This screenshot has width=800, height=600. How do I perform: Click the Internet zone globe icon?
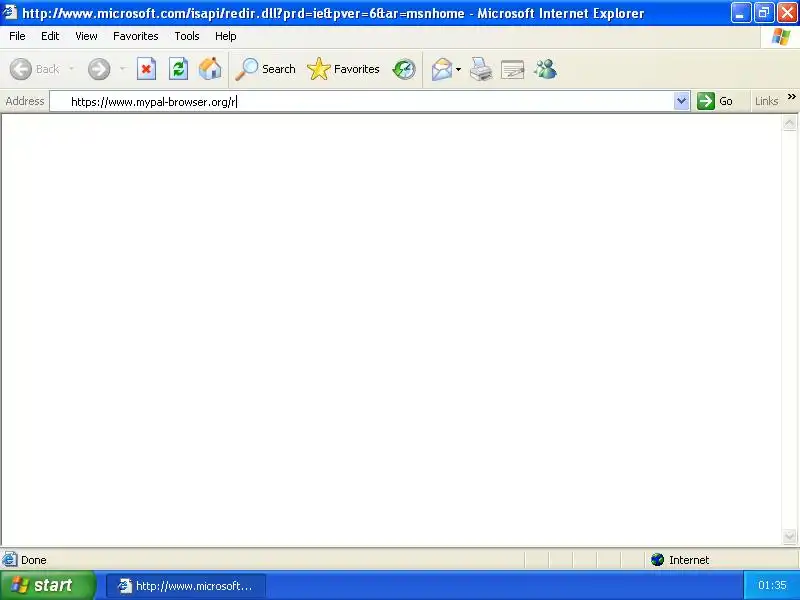coord(657,560)
